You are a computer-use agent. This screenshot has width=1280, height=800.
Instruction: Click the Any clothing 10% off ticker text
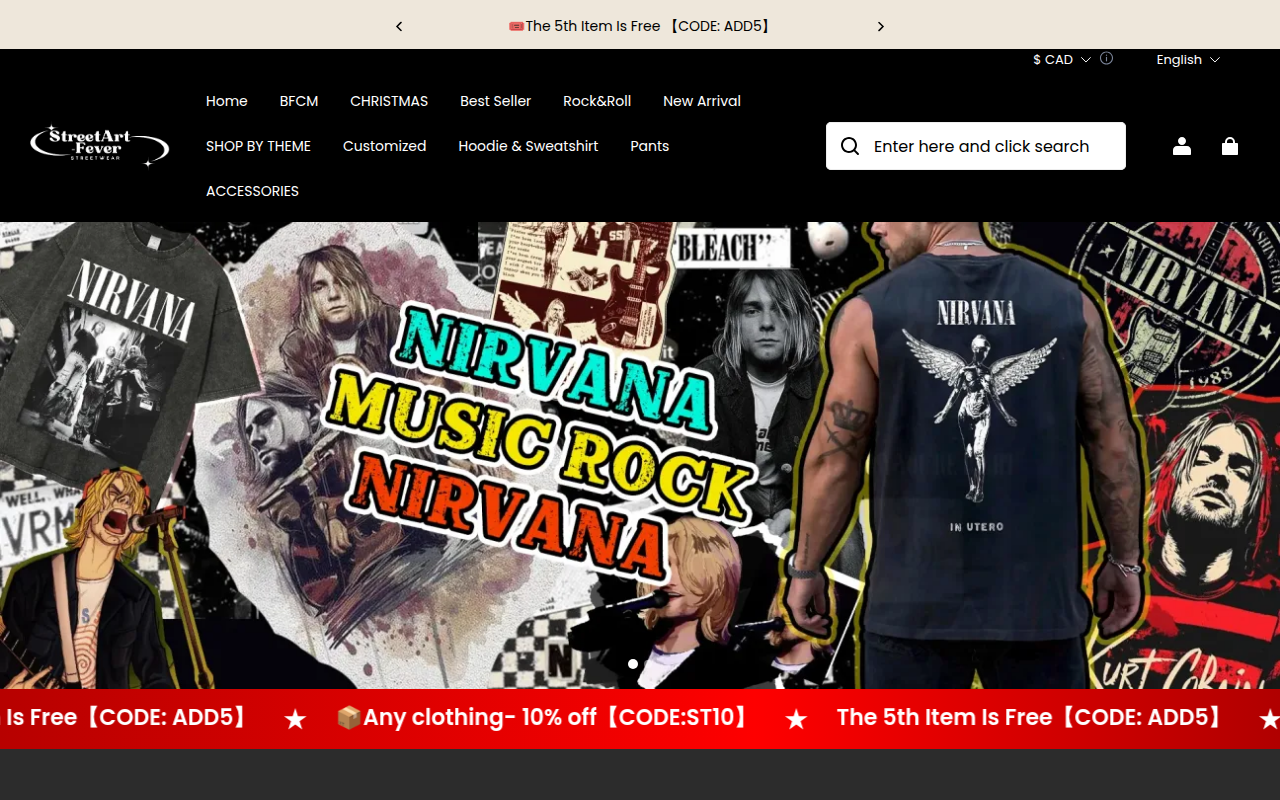[544, 718]
